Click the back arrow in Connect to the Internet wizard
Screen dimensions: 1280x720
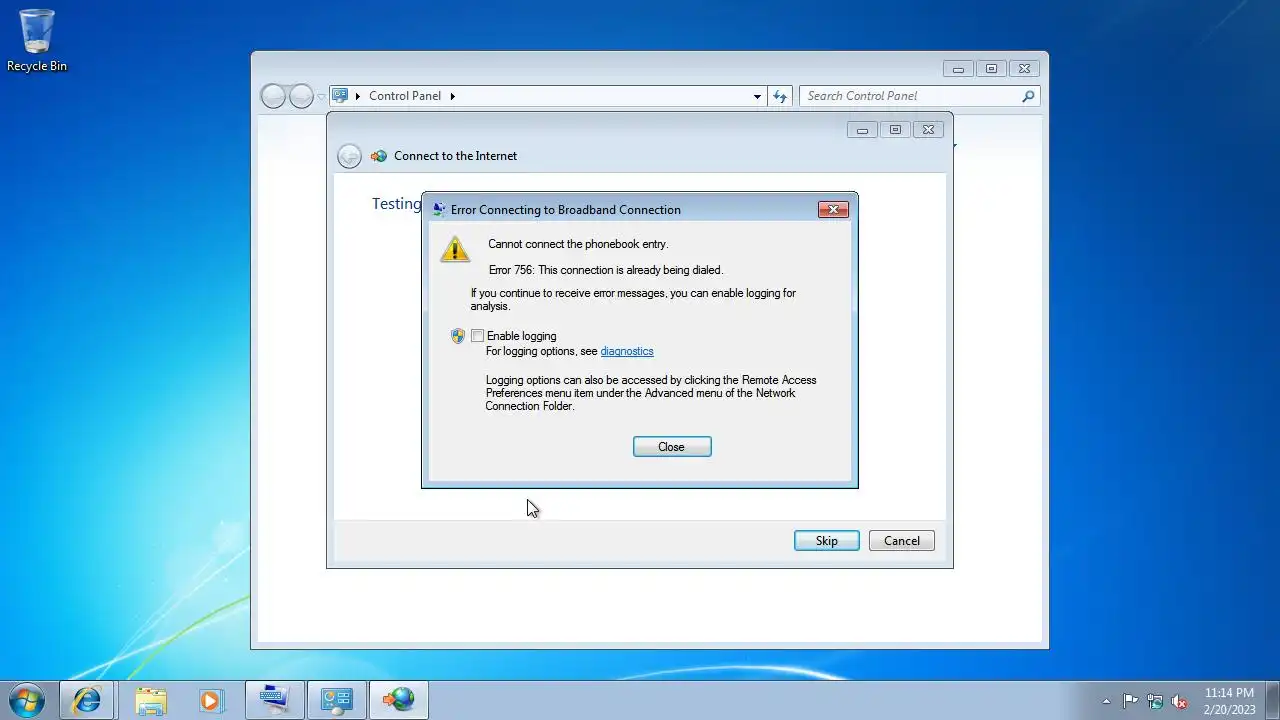(349, 156)
